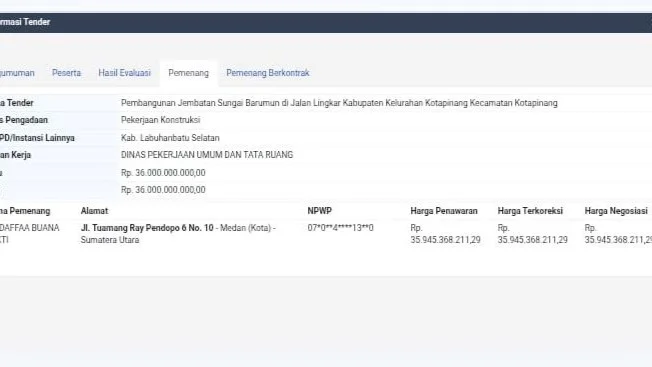Image resolution: width=652 pixels, height=367 pixels.
Task: Click the Alamat column header
Action: point(94,211)
